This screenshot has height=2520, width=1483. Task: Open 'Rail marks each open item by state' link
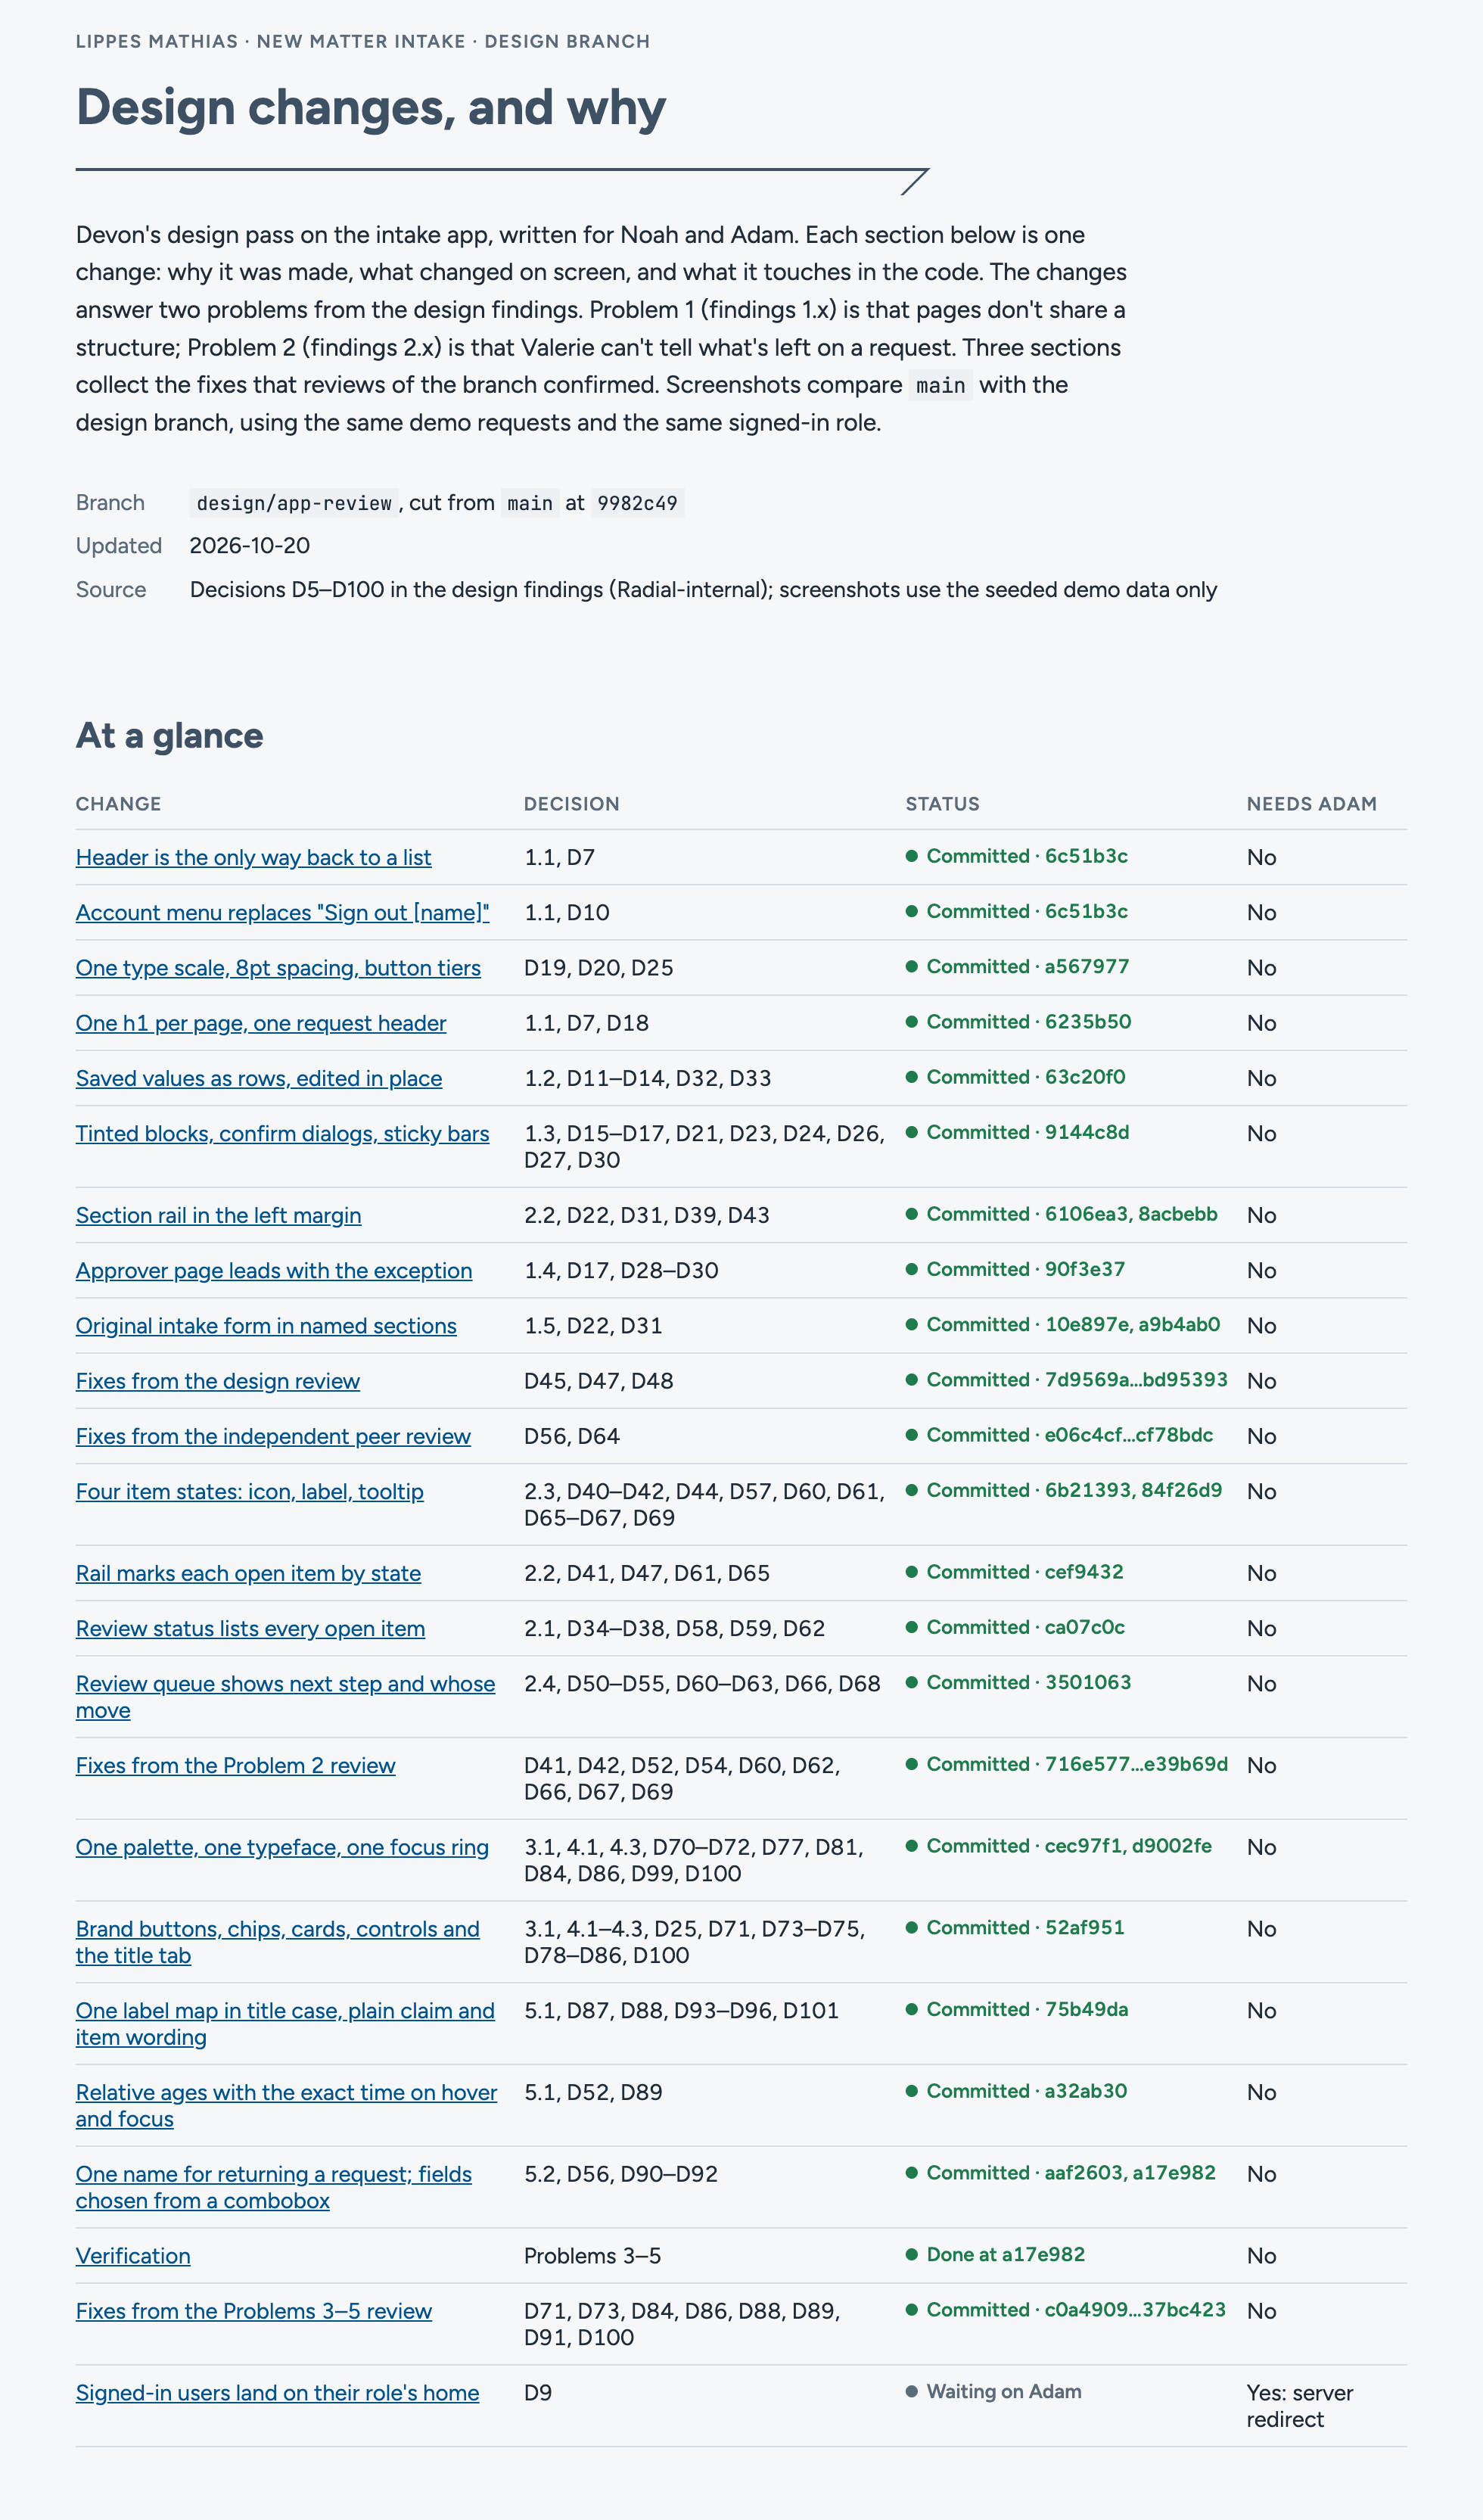[x=248, y=1573]
